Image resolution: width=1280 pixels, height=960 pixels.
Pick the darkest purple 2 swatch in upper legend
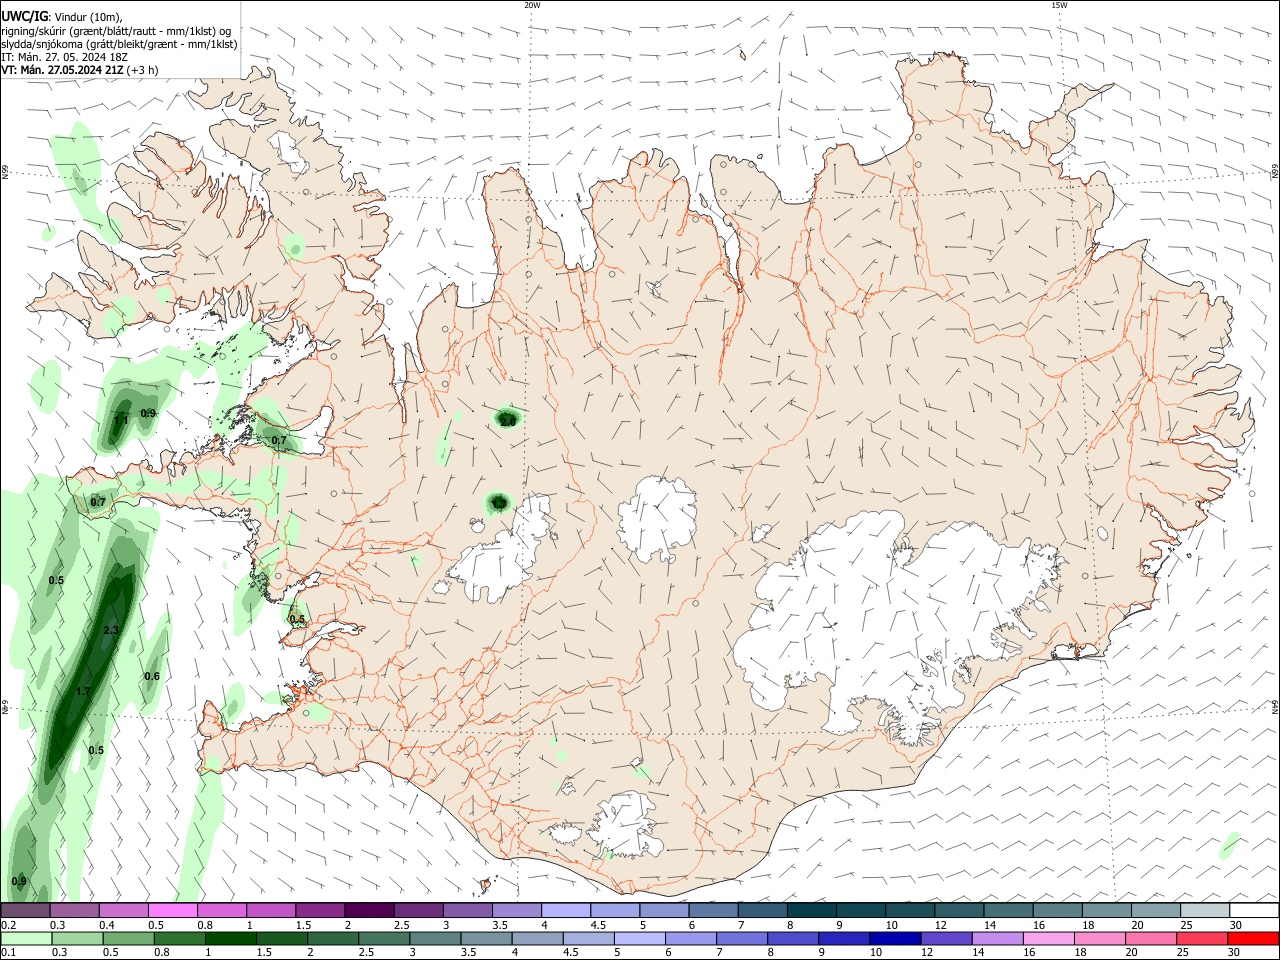click(x=368, y=910)
